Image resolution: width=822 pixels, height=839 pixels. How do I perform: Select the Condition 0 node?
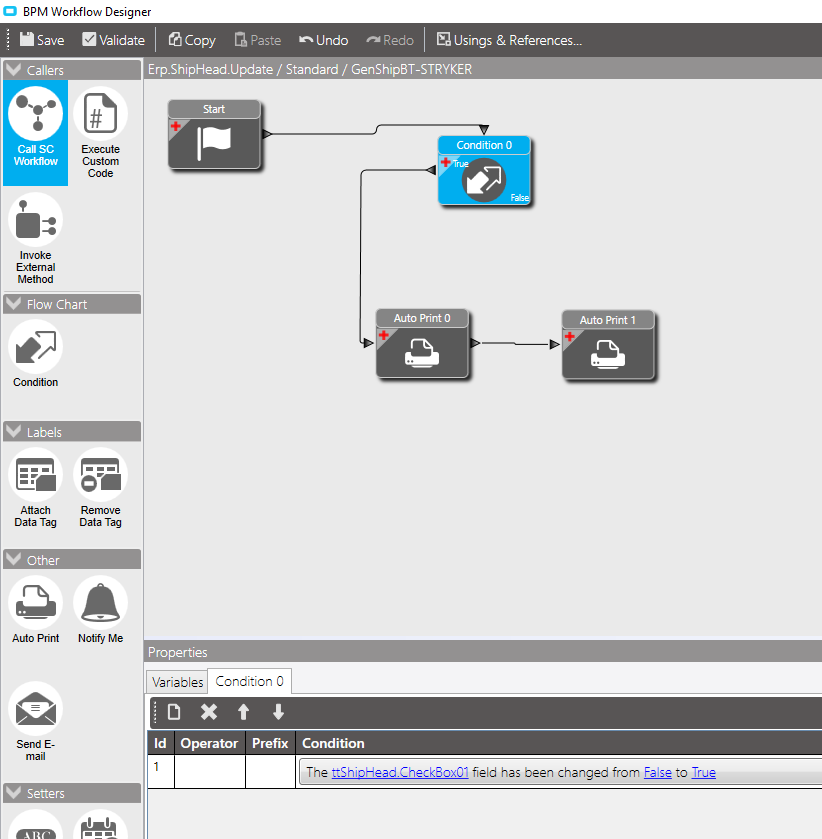484,171
